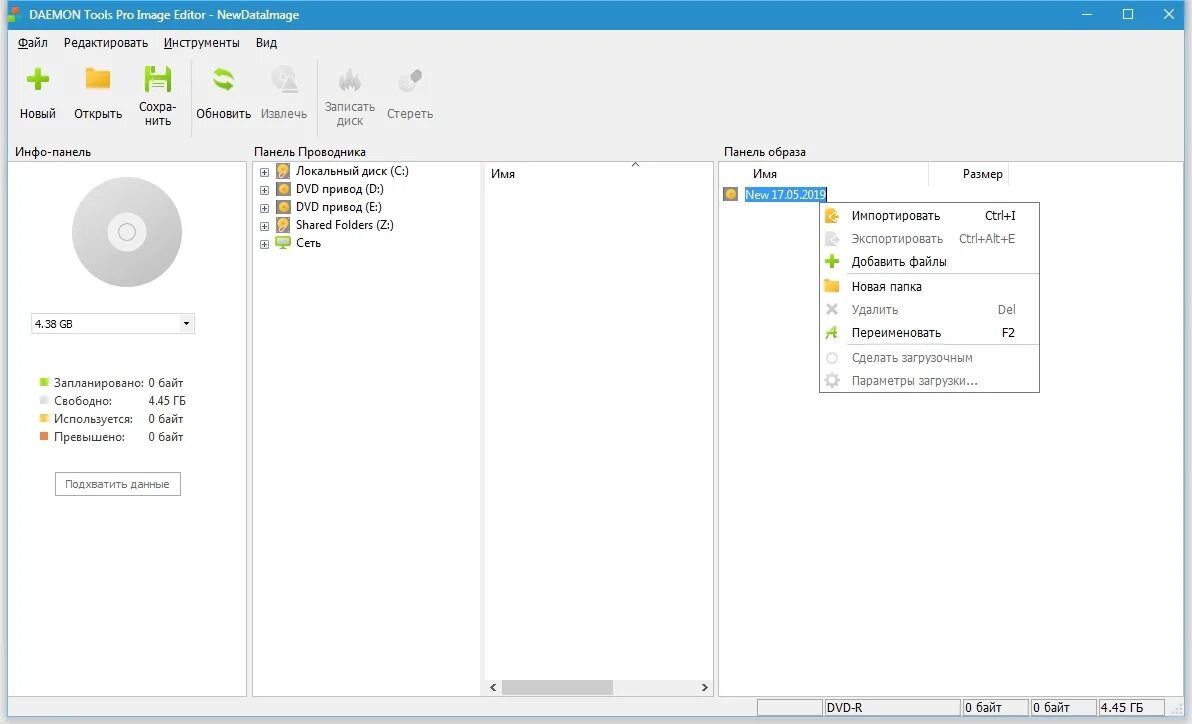
Task: Click the green plus beside Добавить файлы
Action: pos(830,261)
